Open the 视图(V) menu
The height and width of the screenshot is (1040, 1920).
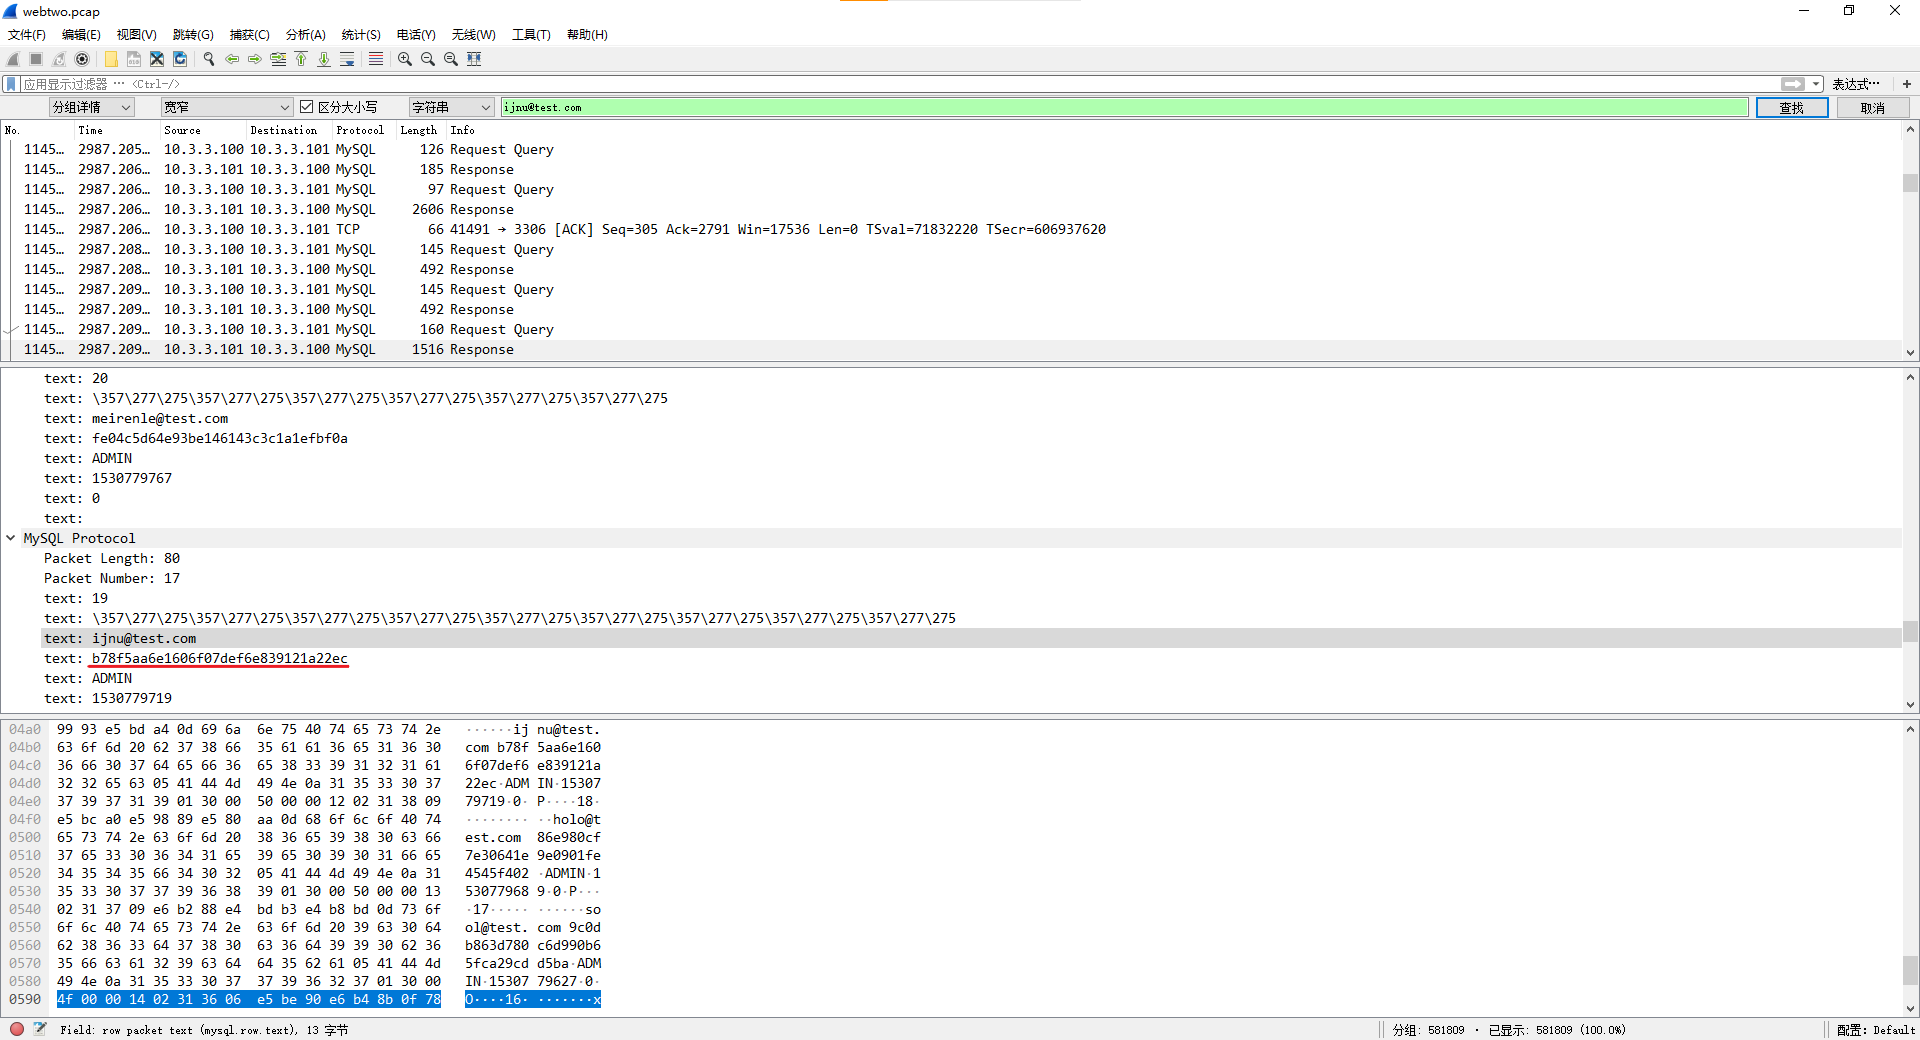[137, 35]
